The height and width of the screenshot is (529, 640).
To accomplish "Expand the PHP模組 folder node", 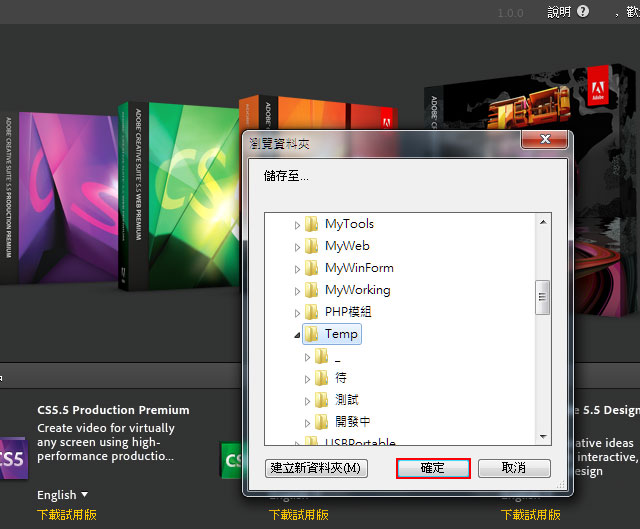I will click(297, 313).
